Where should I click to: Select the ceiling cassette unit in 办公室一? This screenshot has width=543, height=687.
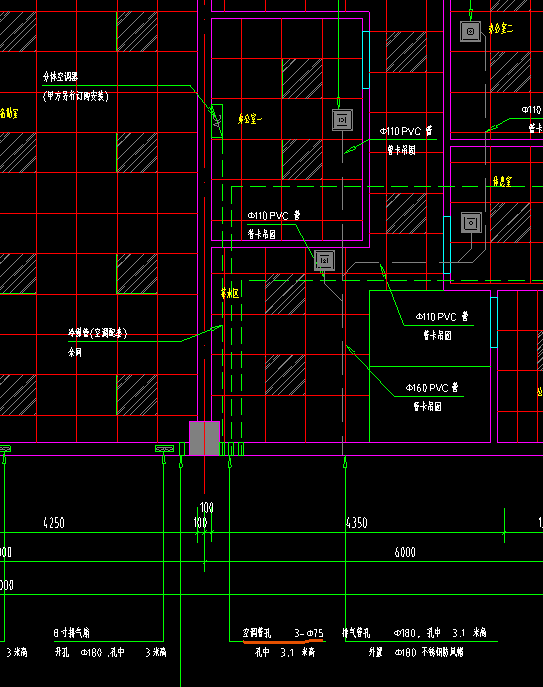click(342, 120)
